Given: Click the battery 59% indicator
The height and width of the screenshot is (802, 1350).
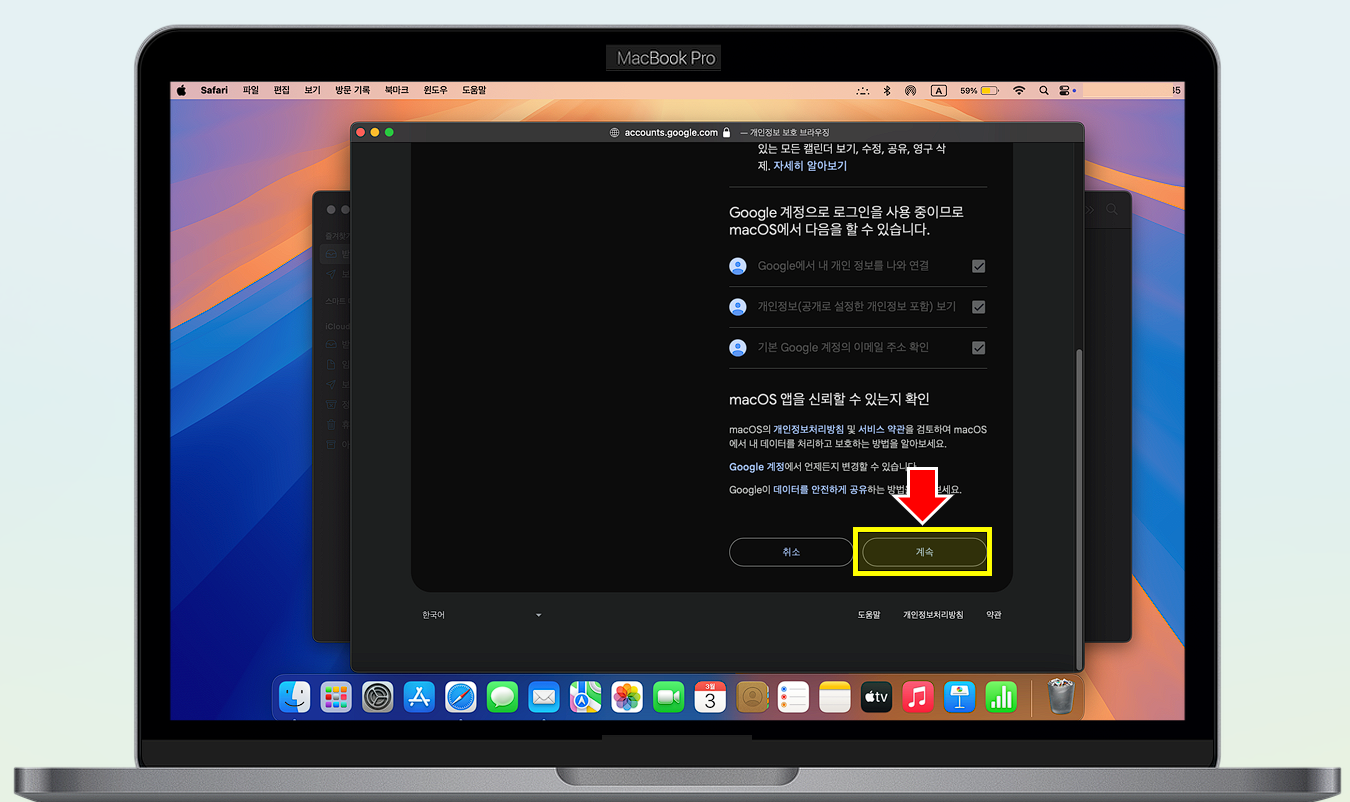Looking at the screenshot, I should [979, 90].
